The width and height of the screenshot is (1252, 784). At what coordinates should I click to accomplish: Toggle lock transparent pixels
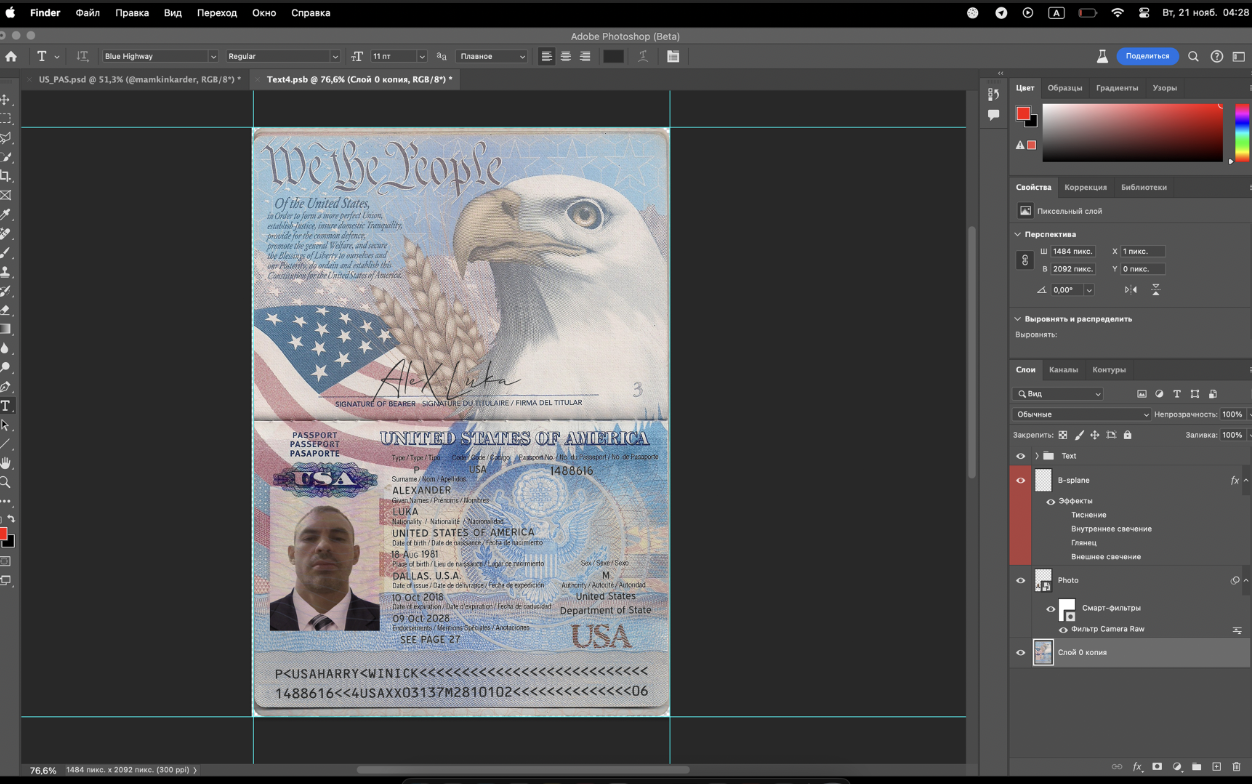pyautogui.click(x=1063, y=435)
